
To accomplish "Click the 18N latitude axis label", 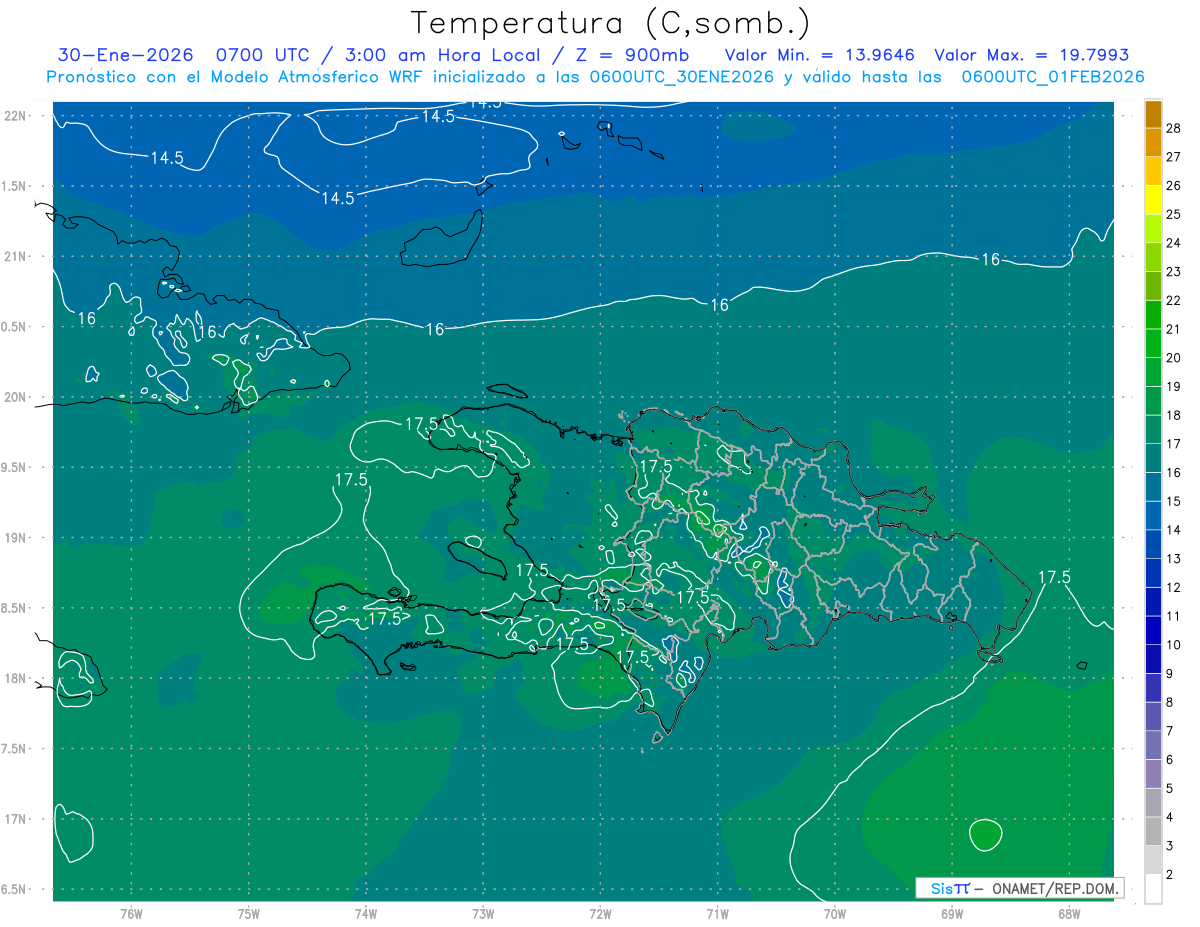I will pos(17,678).
